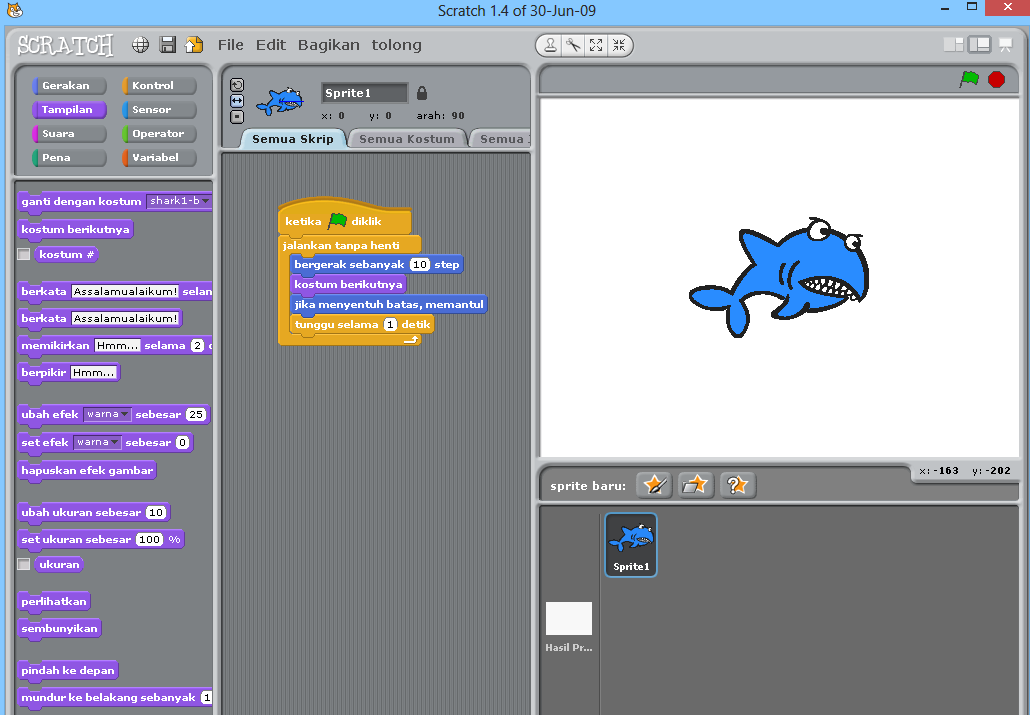Viewport: 1030px width, 715px height.
Task: Set flip left-right rotation style
Action: (x=237, y=101)
